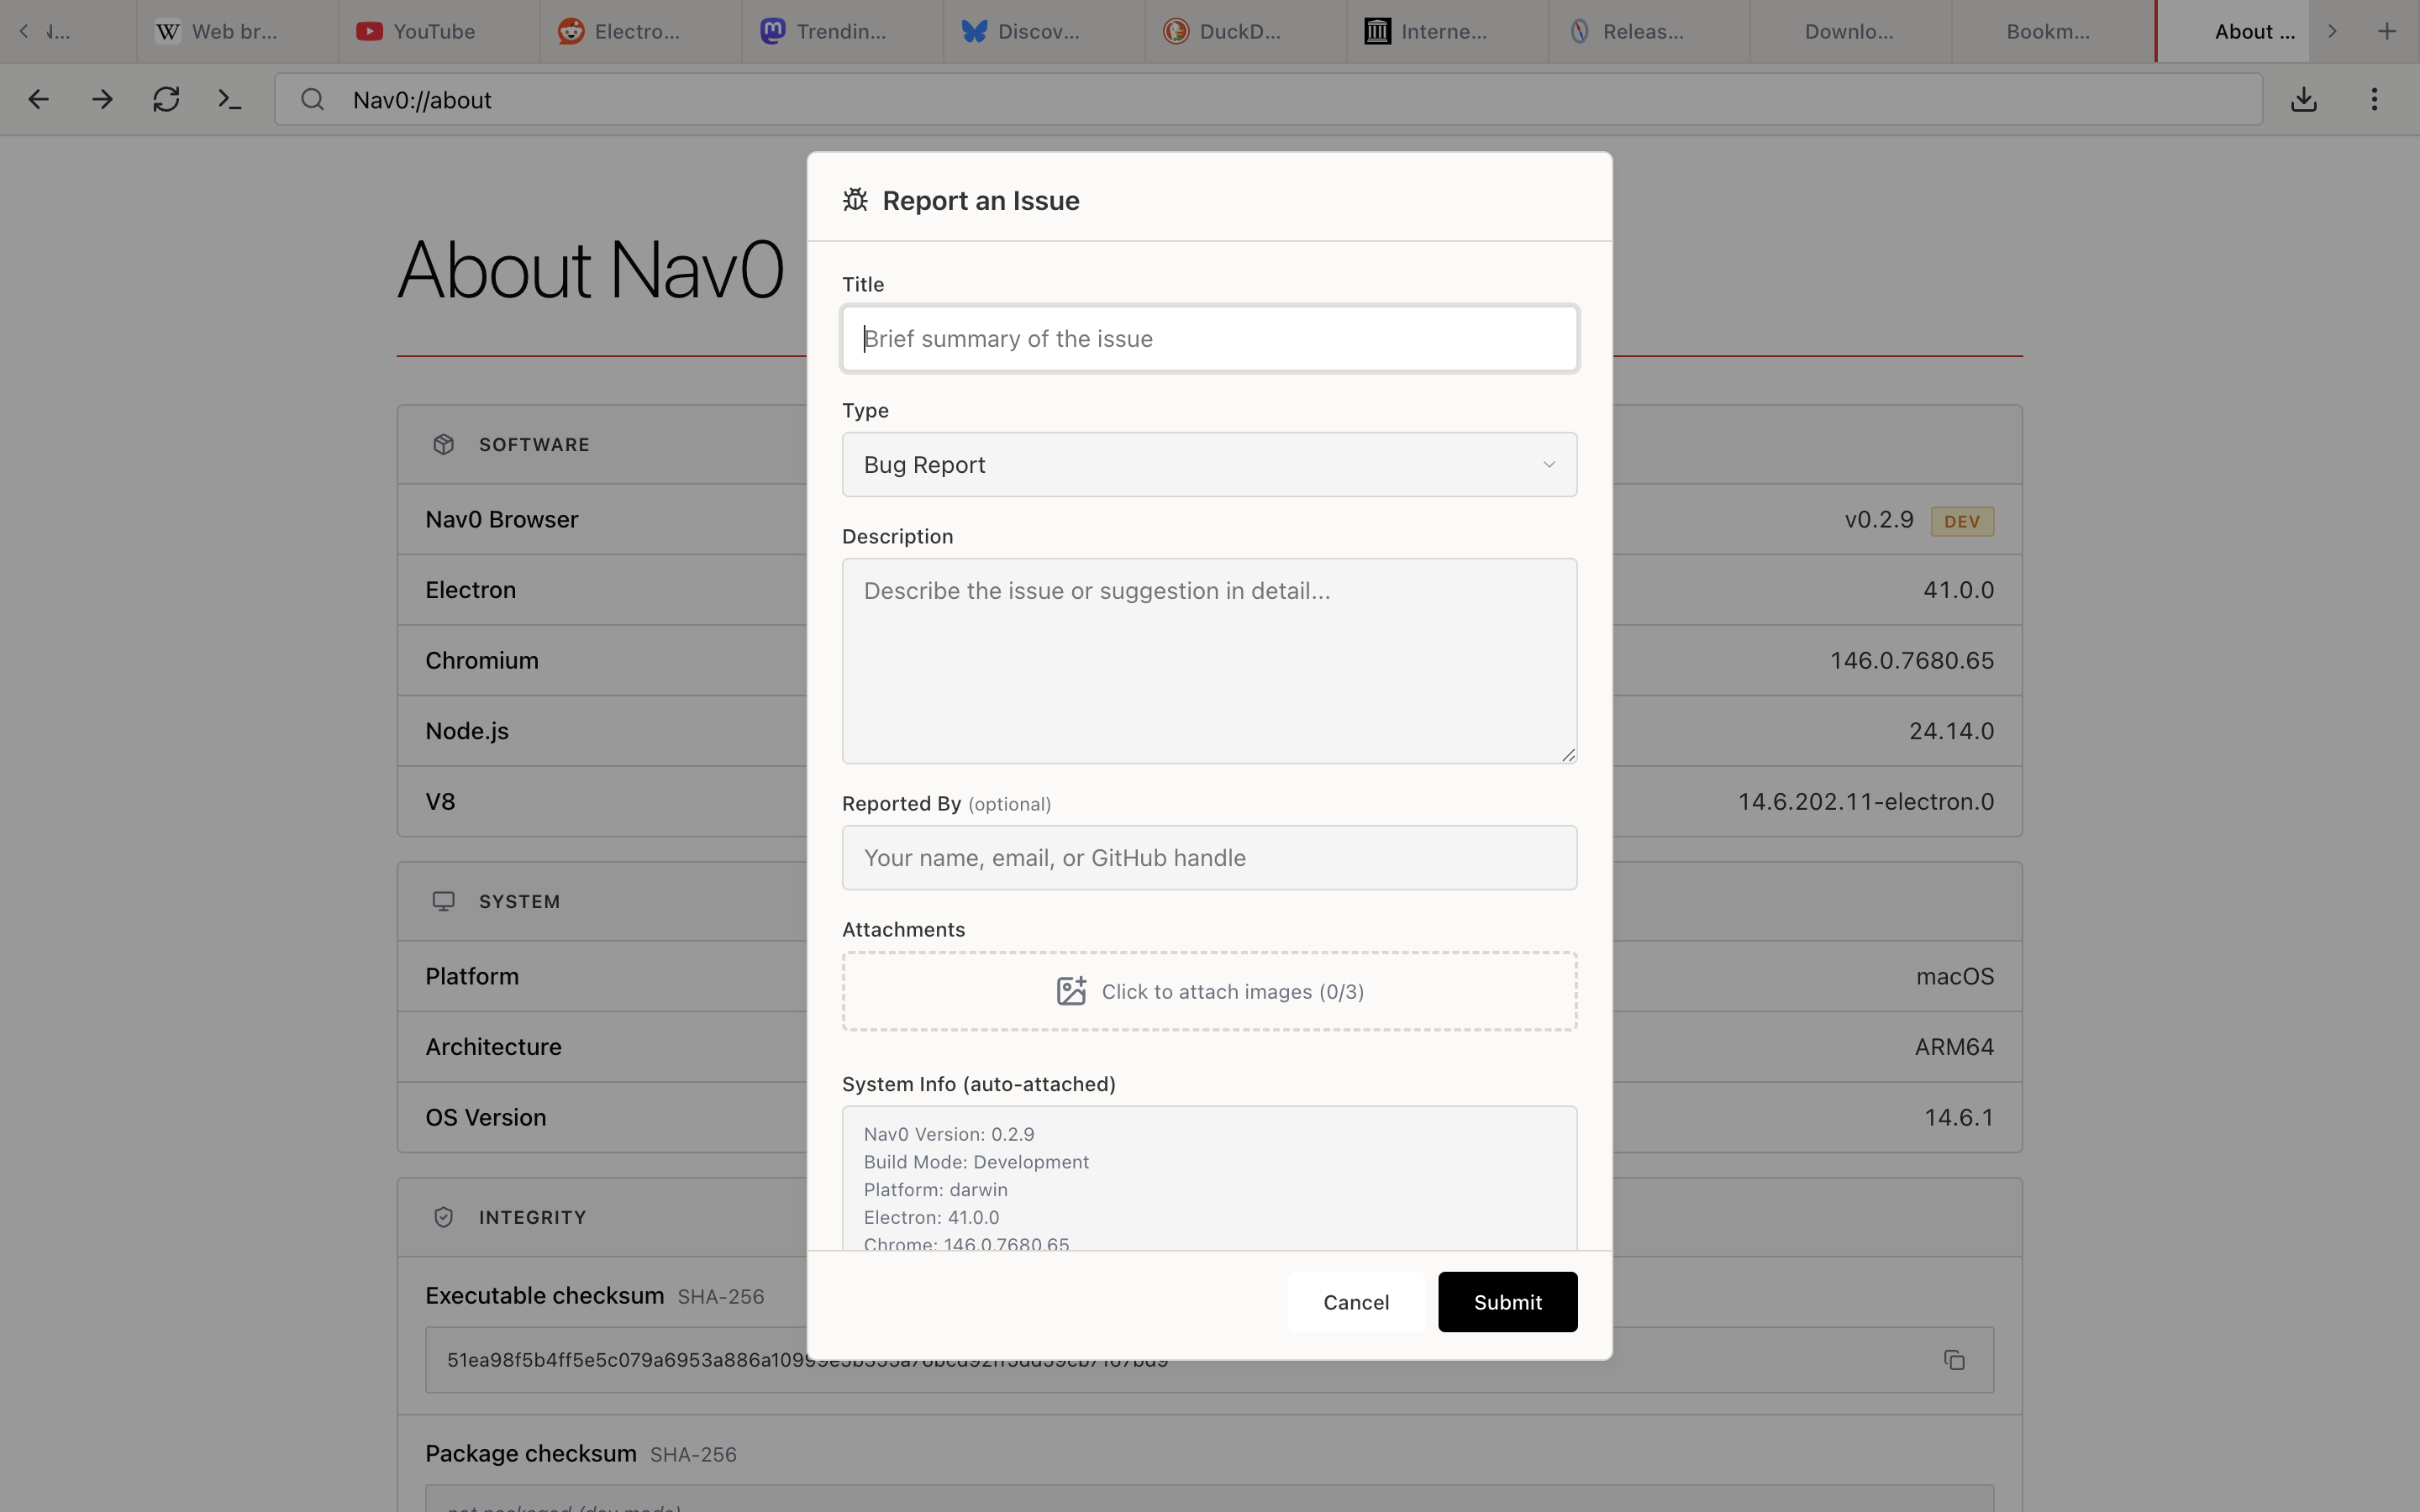Screen dimensions: 2420x1512
Task: Click the Wikipedia favicon on Web browser tab
Action: [x=168, y=31]
